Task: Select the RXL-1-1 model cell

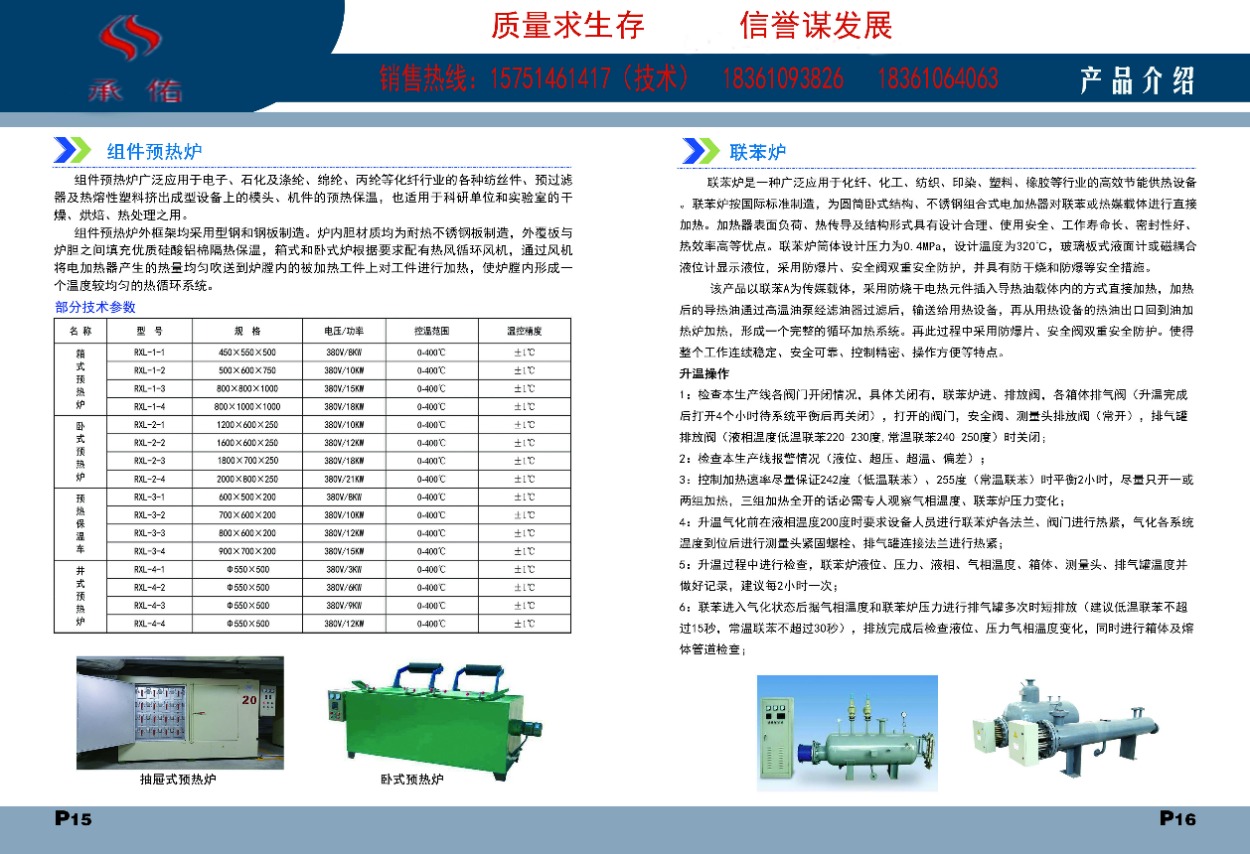Action: [148, 352]
